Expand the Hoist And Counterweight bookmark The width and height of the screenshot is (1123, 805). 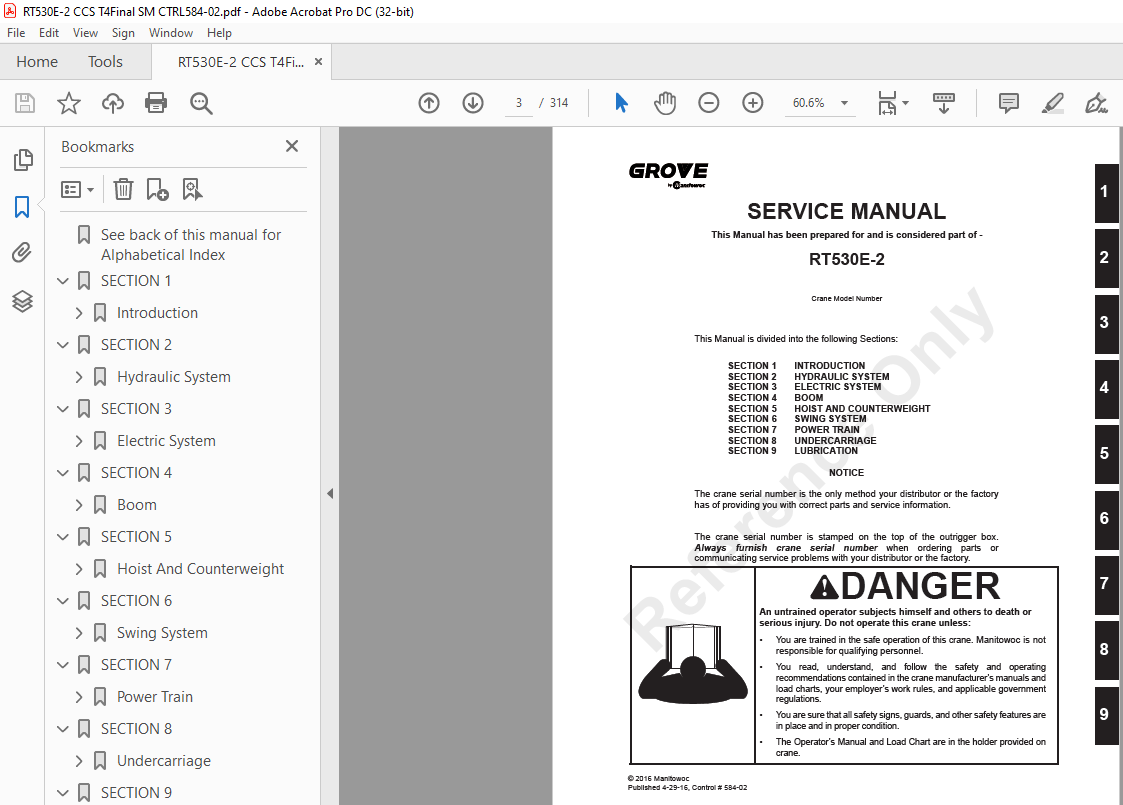point(79,569)
